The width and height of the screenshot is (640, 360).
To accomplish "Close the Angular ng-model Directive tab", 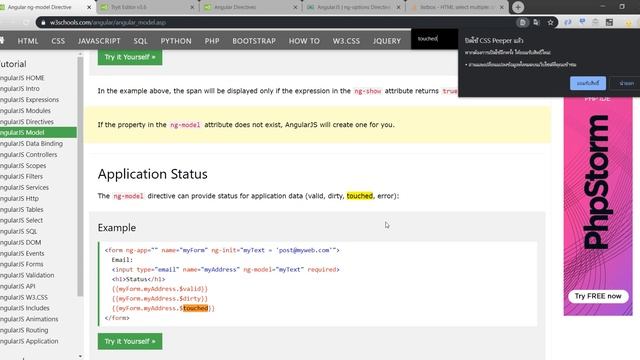I will 89,7.
